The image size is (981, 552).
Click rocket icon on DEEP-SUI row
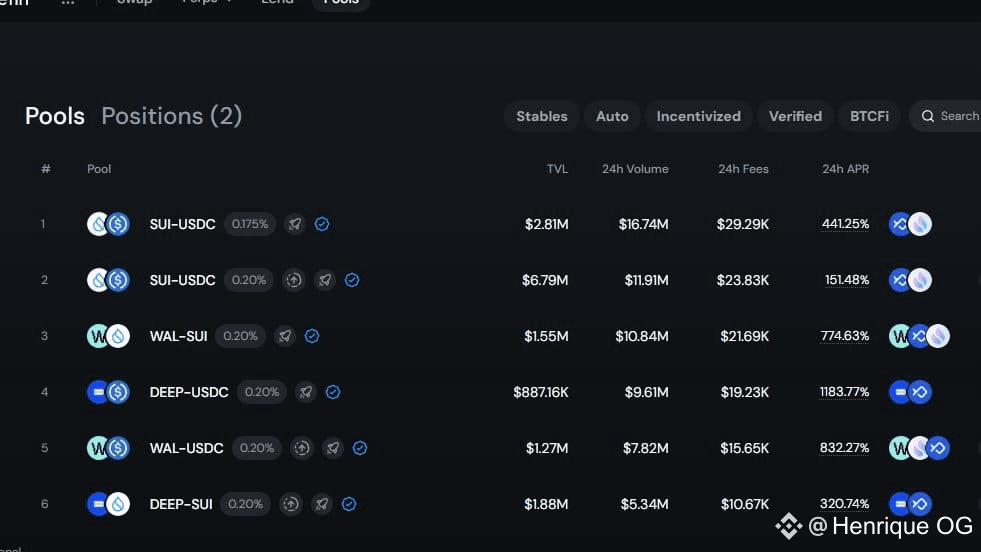[x=322, y=504]
